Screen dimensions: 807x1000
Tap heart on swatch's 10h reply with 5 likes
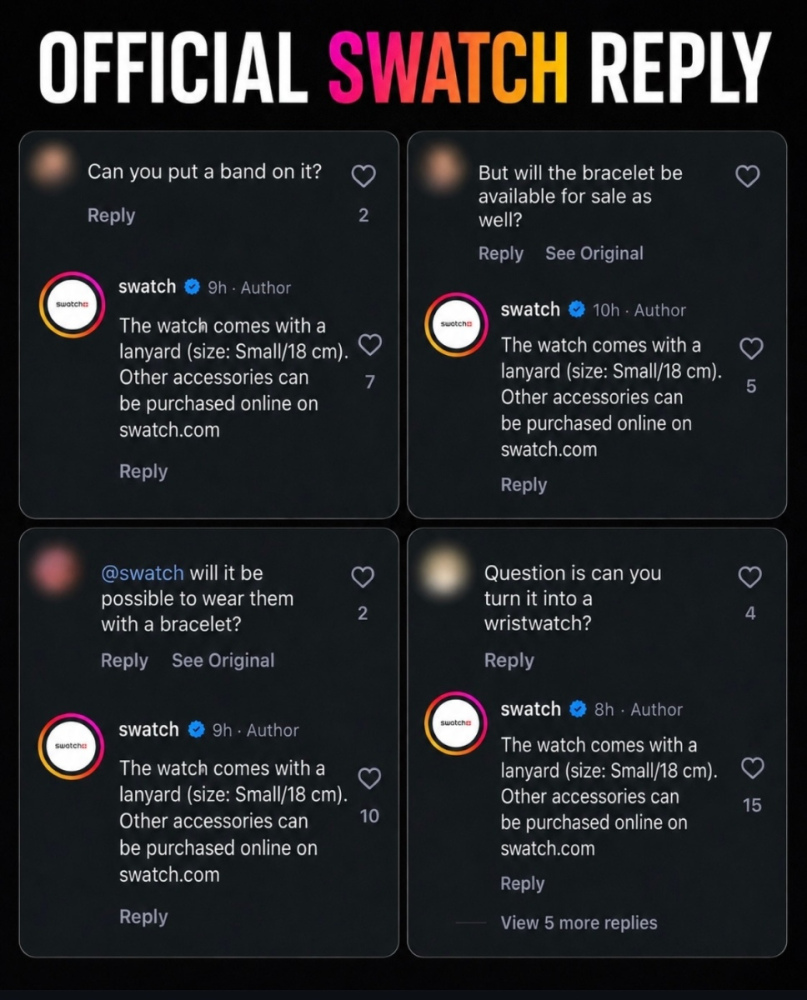click(751, 348)
